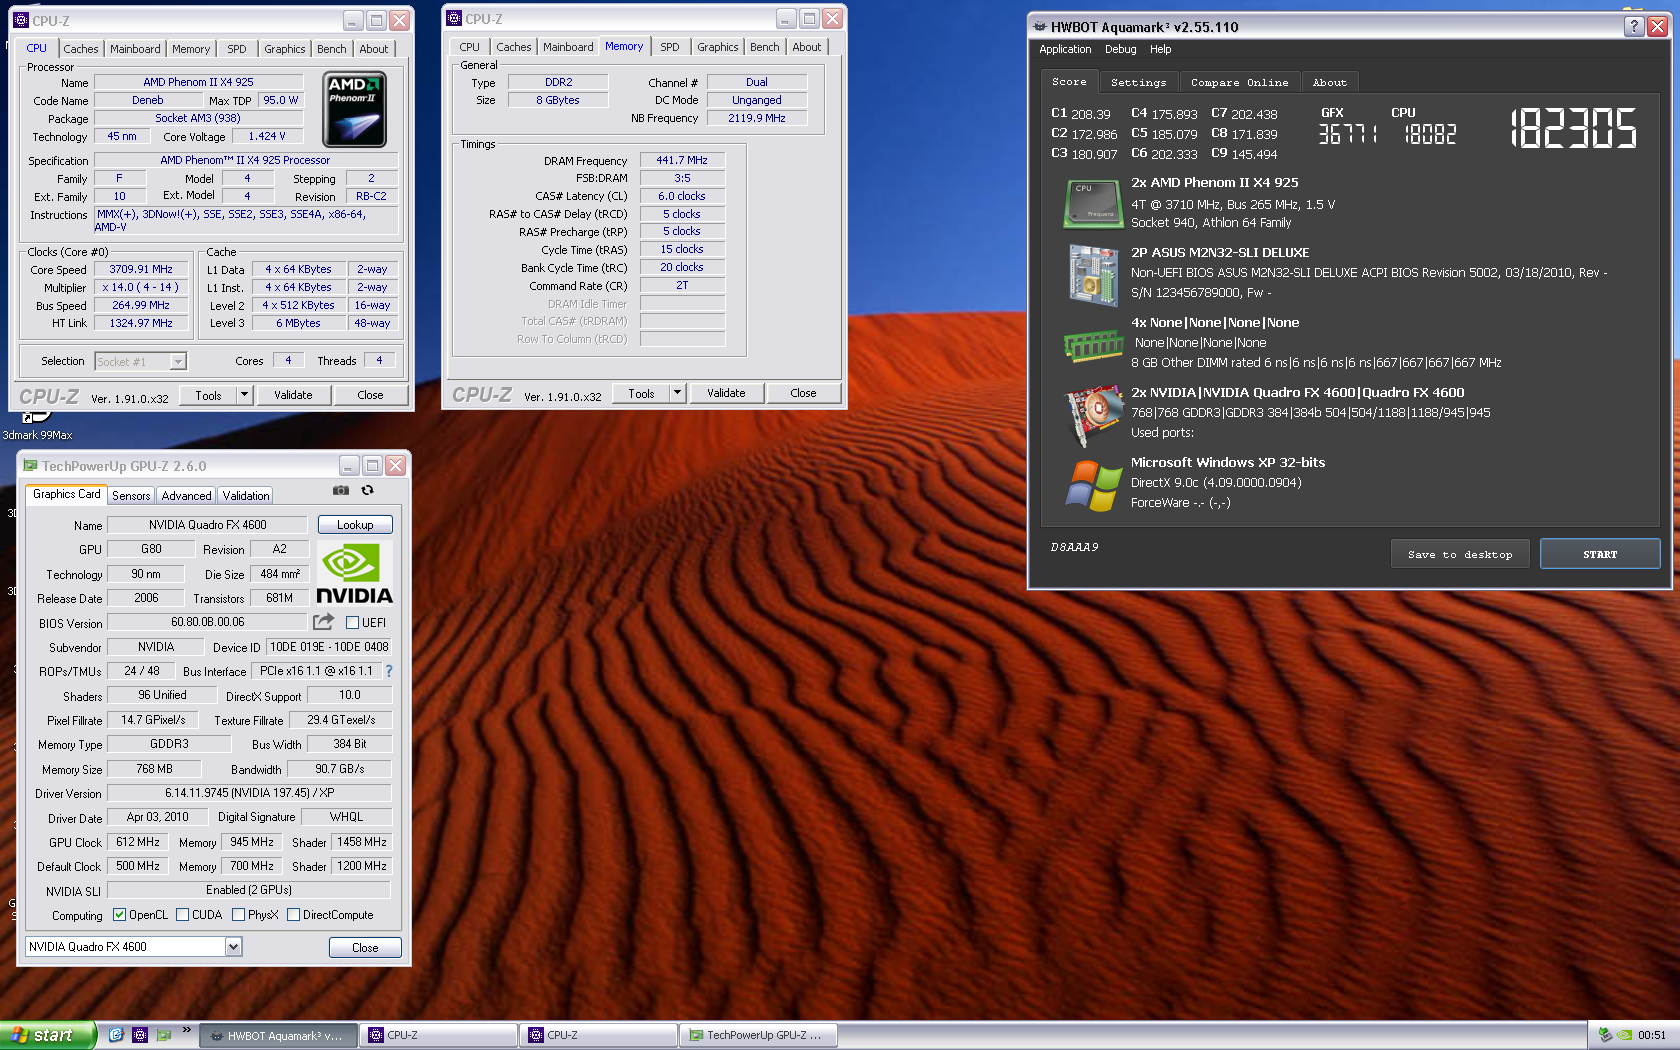Open the Mainboard tab in the left CPU-Z window
The height and width of the screenshot is (1050, 1680).
pos(135,49)
